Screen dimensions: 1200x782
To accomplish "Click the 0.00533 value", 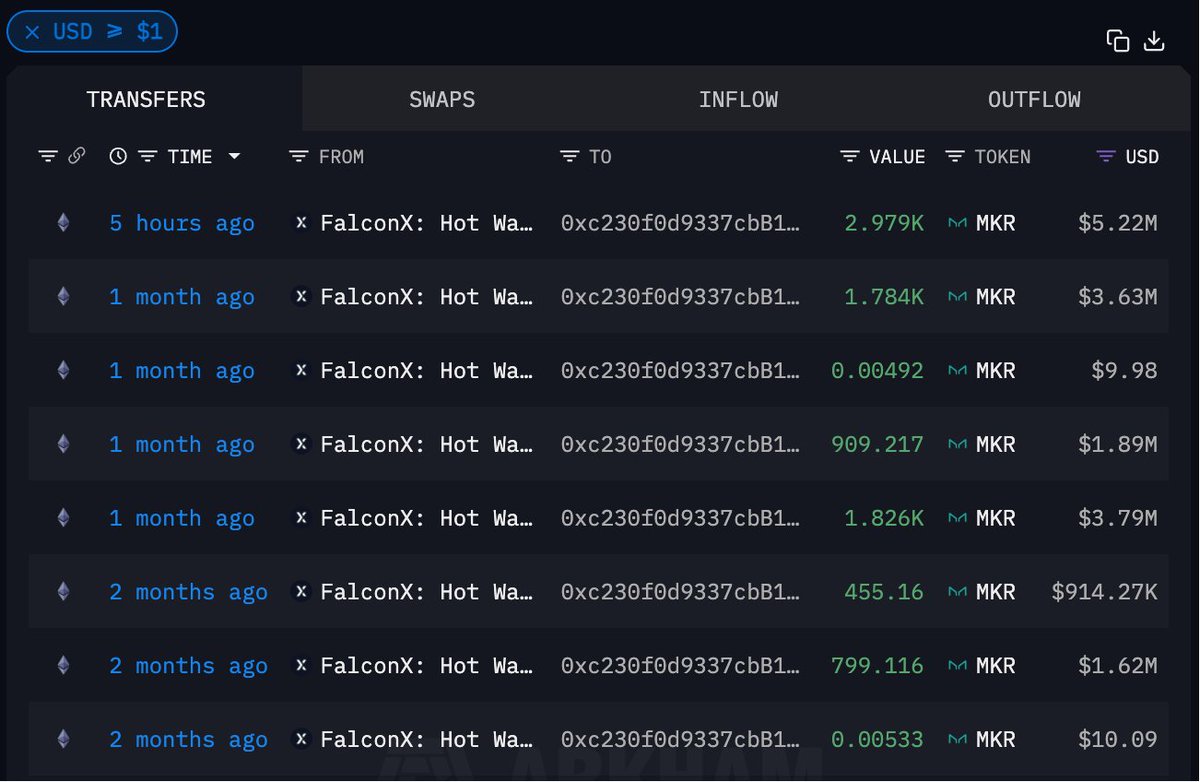I will pos(877,740).
